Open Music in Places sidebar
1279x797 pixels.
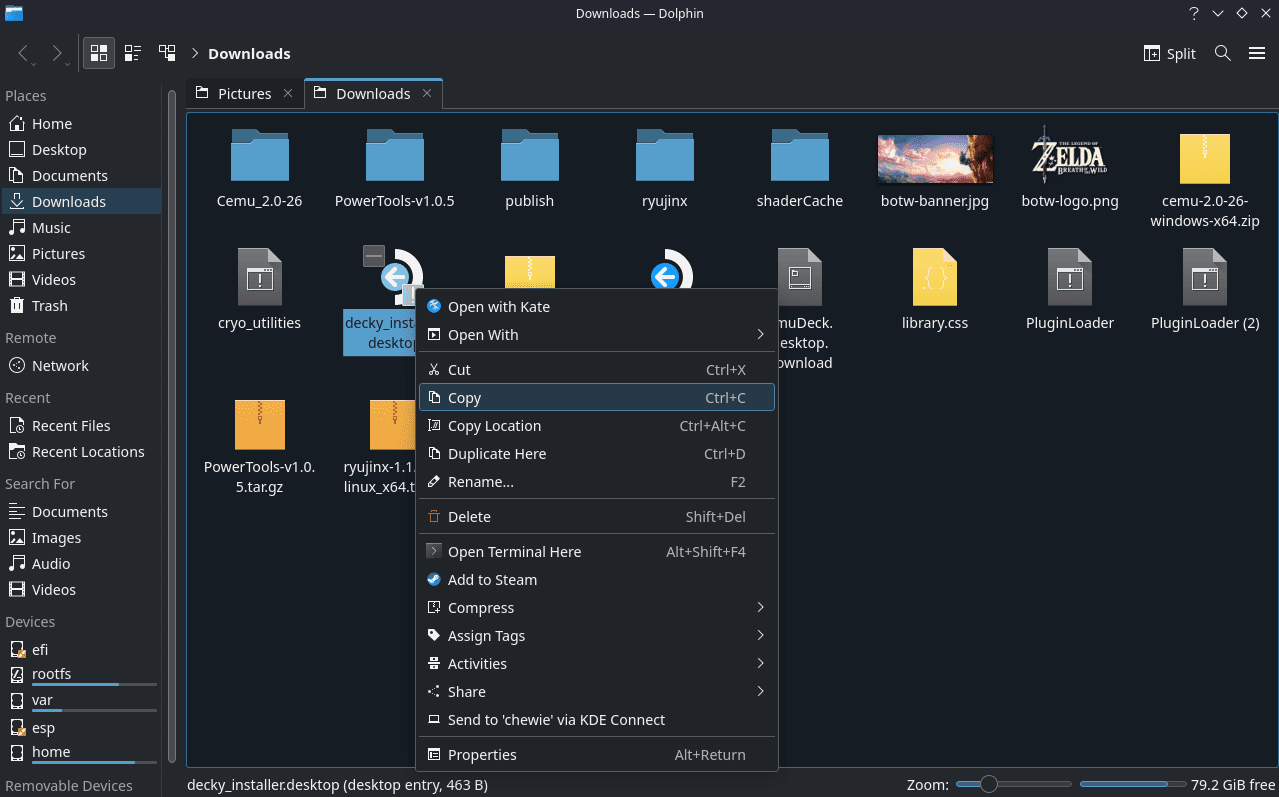81,228
